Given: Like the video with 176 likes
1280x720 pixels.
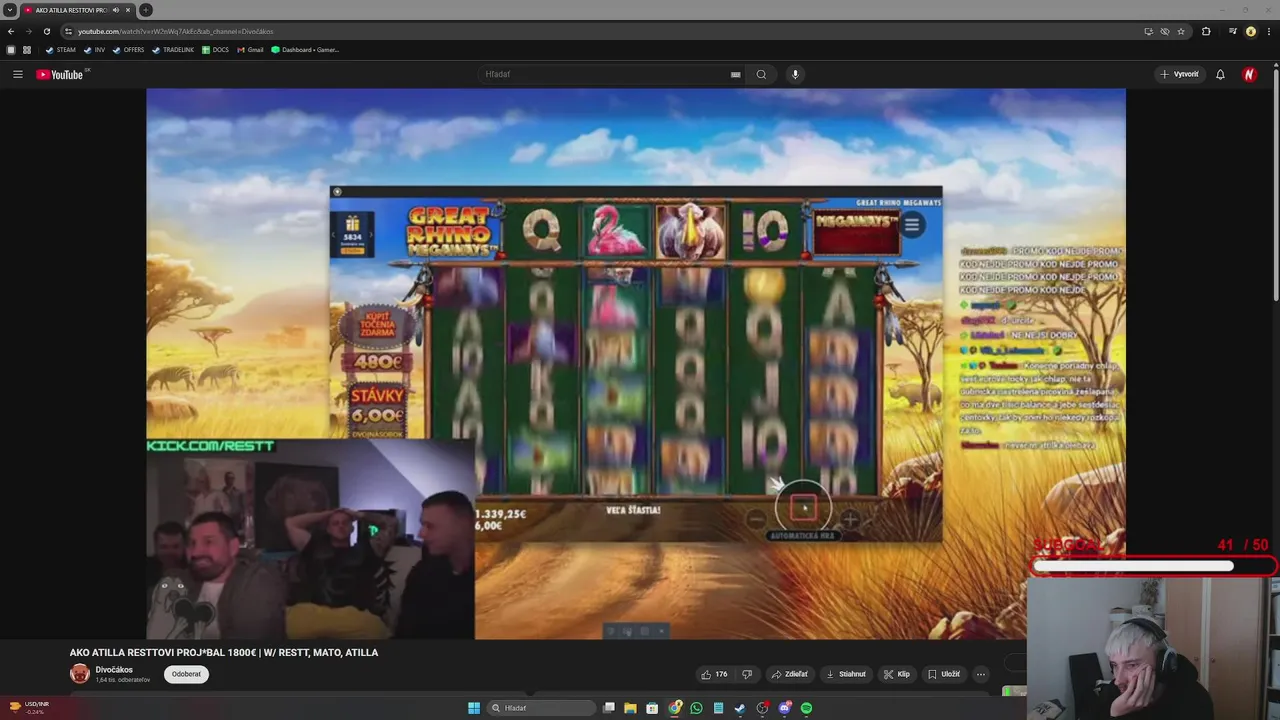Looking at the screenshot, I should [x=714, y=674].
